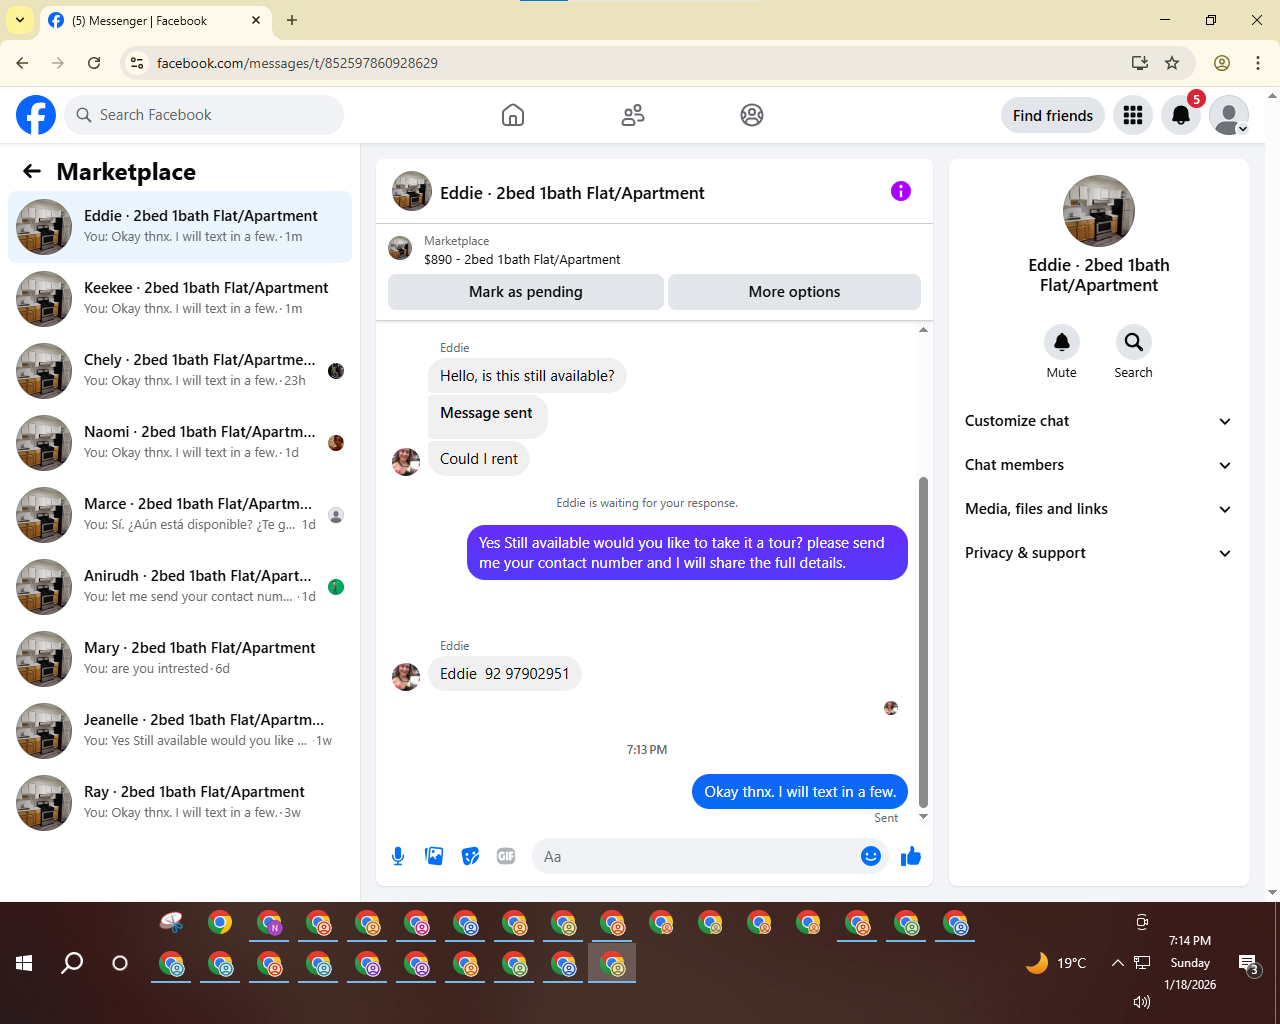
Task: Click chat scrollbar up arrow
Action: coord(923,329)
